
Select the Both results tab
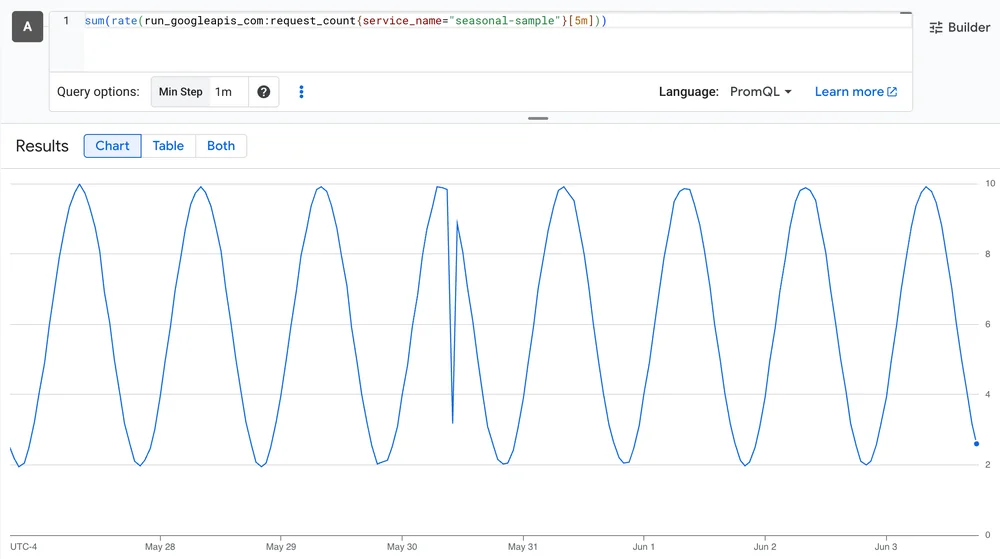[x=221, y=146]
